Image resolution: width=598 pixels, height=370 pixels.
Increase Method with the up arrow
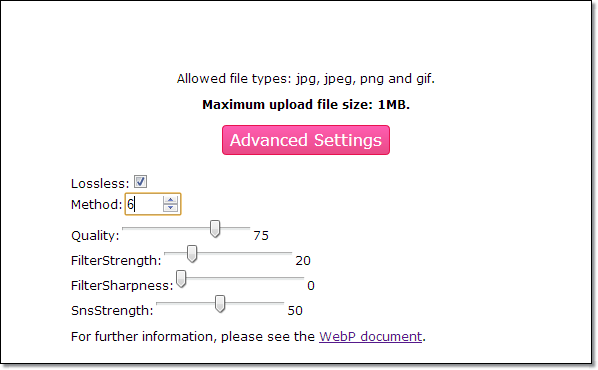(170, 200)
